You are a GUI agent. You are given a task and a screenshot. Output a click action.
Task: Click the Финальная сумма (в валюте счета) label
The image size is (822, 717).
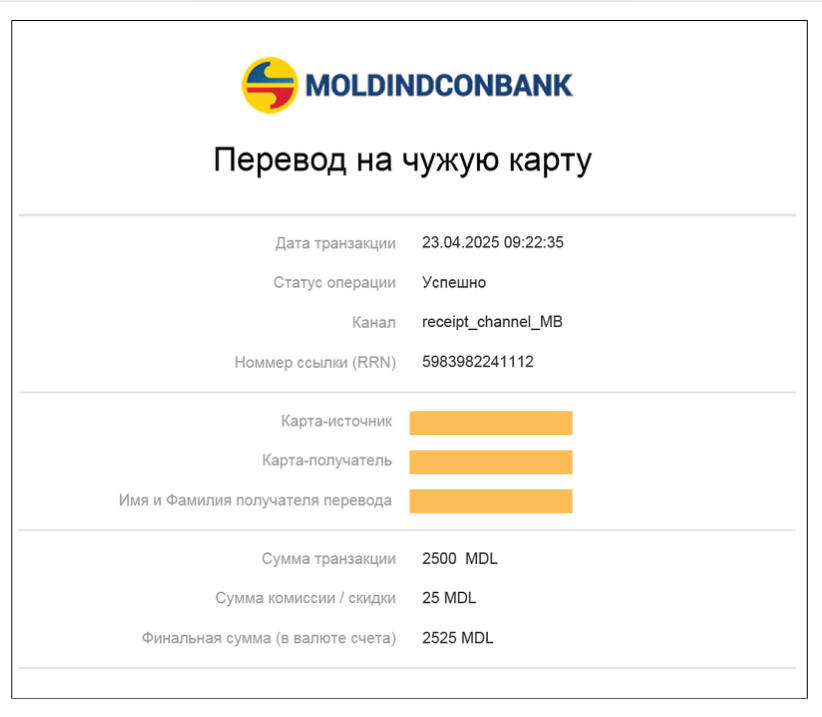269,638
